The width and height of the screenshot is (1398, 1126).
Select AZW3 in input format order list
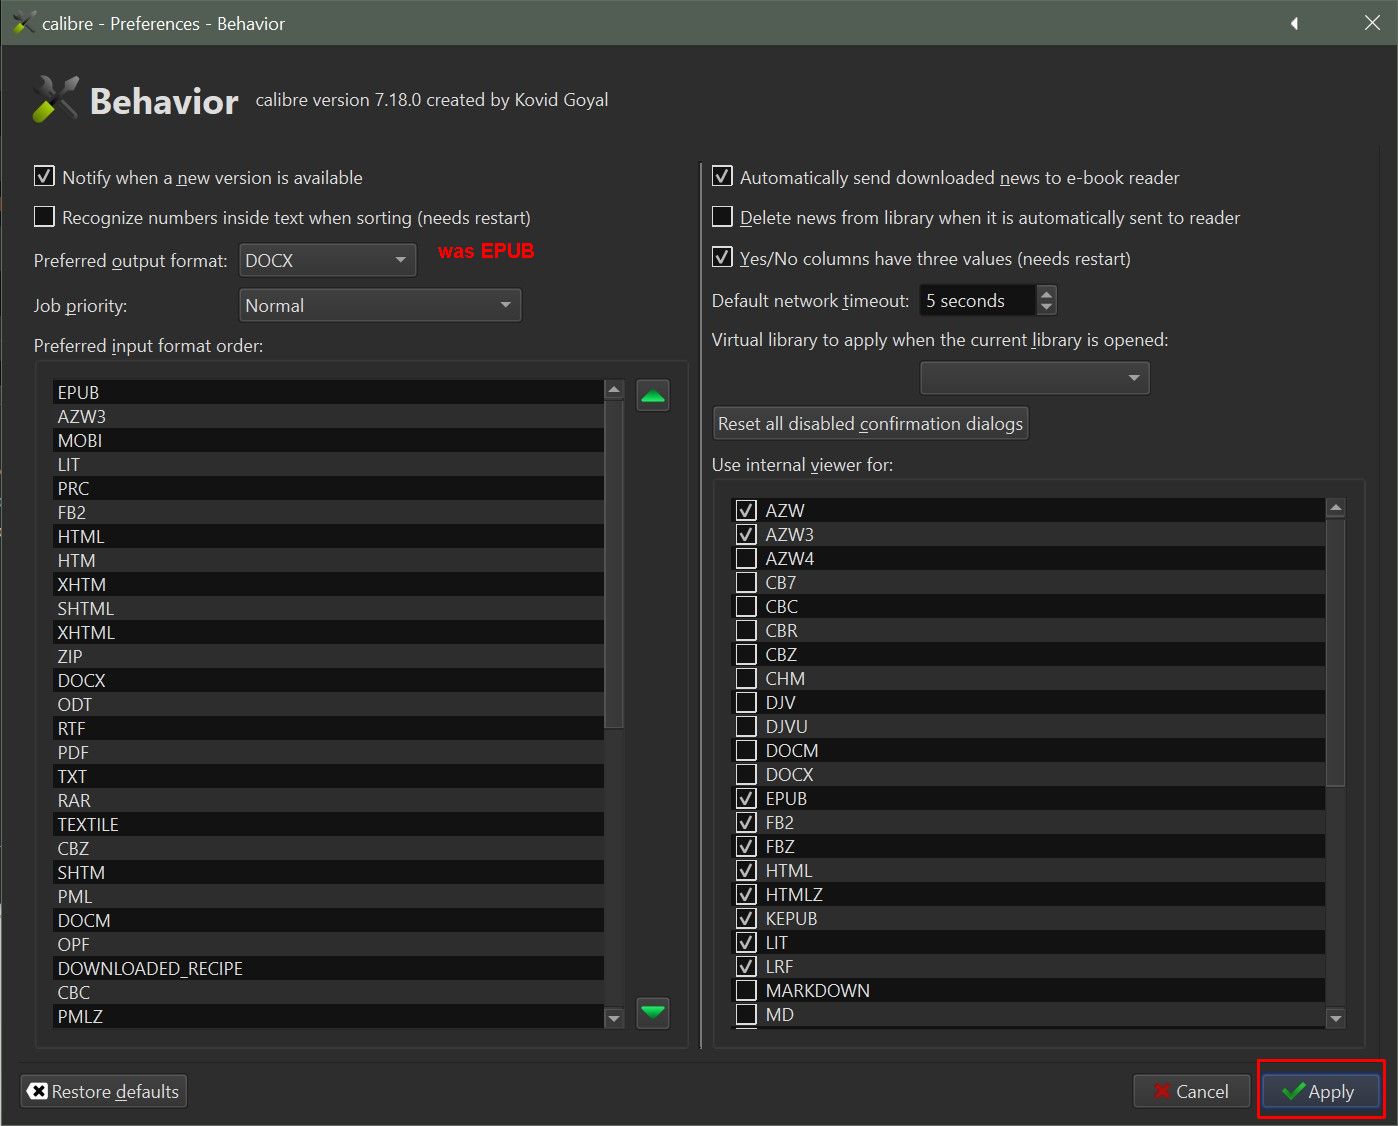click(329, 416)
